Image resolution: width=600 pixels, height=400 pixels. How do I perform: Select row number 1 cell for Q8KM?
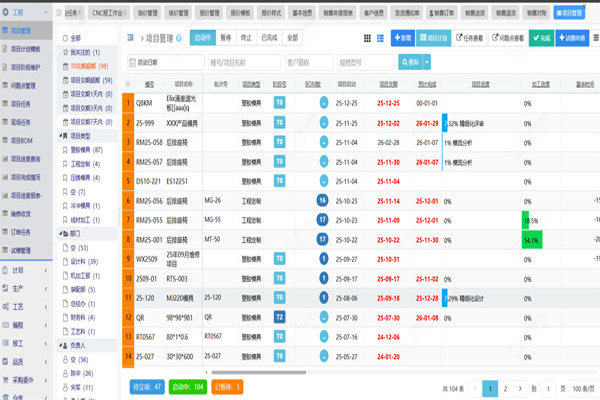pos(128,103)
